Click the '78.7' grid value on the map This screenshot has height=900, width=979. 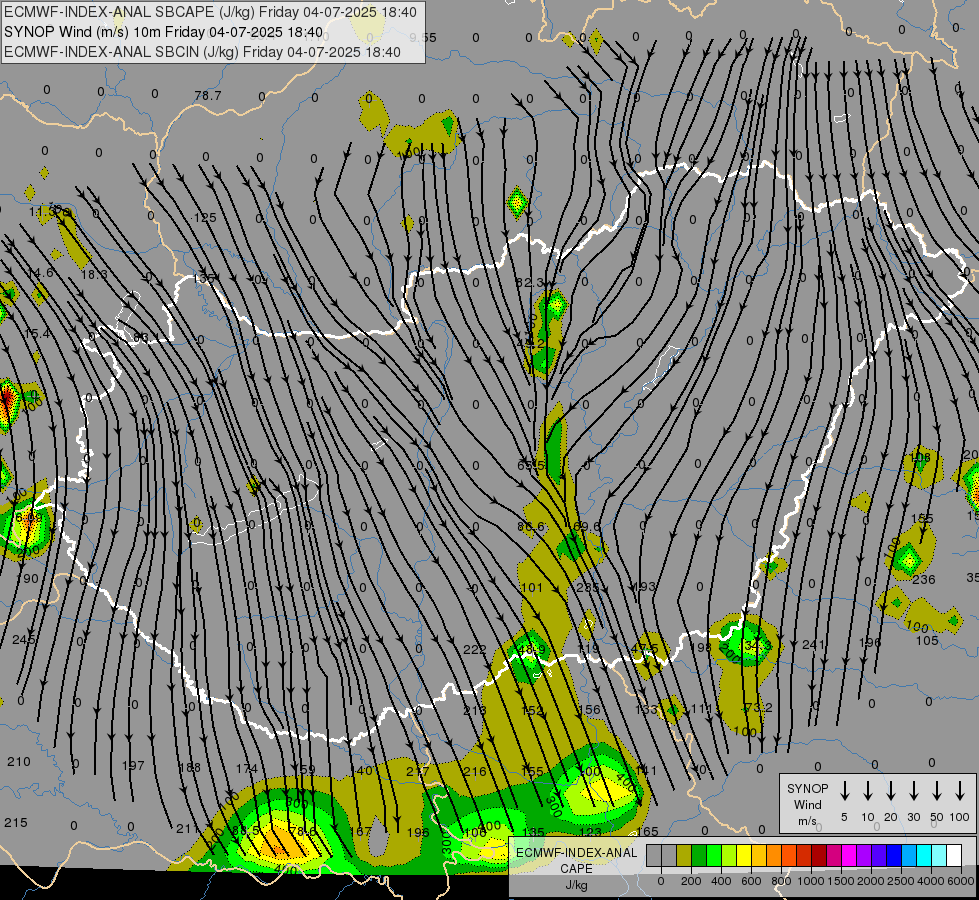click(208, 96)
